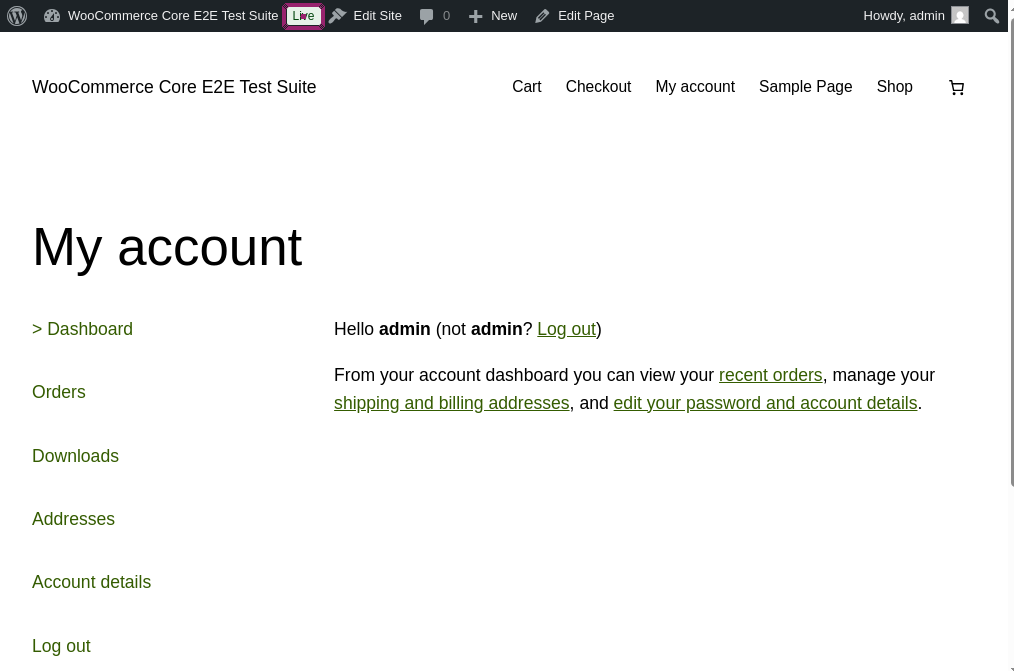Click the page's vertical scrollbar
This screenshot has width=1014, height=671.
1011,250
